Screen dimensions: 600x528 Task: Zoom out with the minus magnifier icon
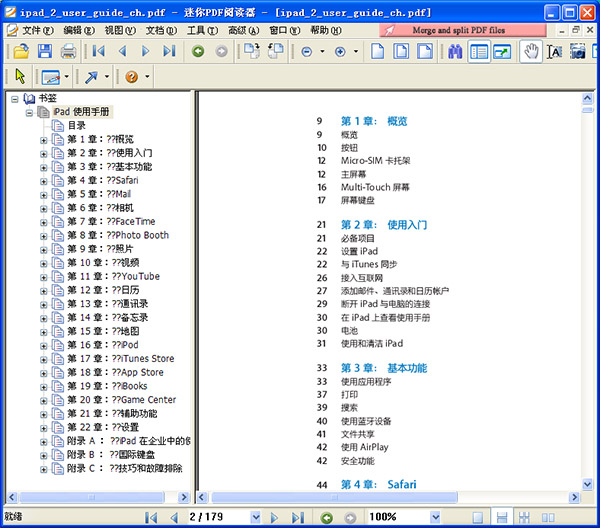click(307, 51)
